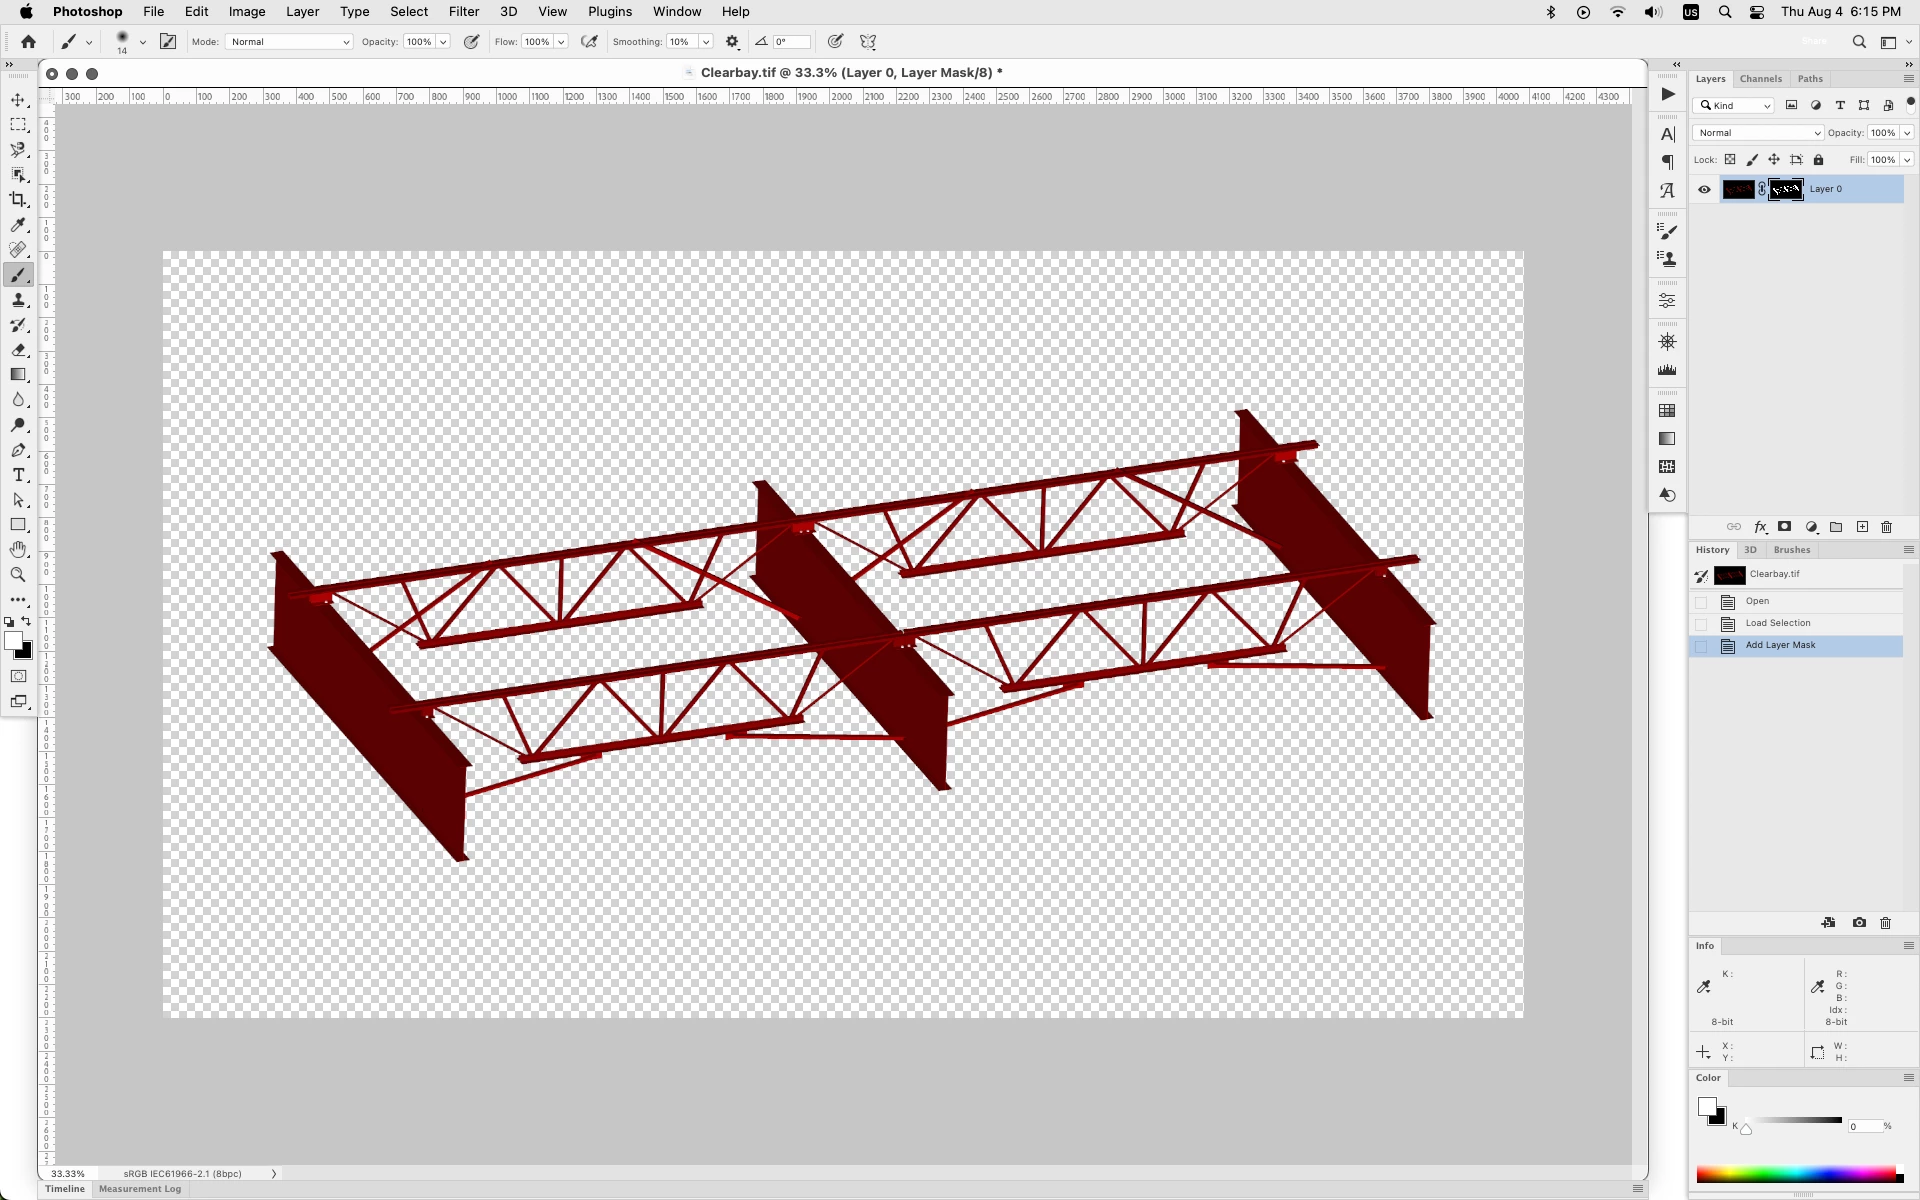The width and height of the screenshot is (1920, 1200).
Task: Select the Hand tool
Action: click(x=18, y=550)
